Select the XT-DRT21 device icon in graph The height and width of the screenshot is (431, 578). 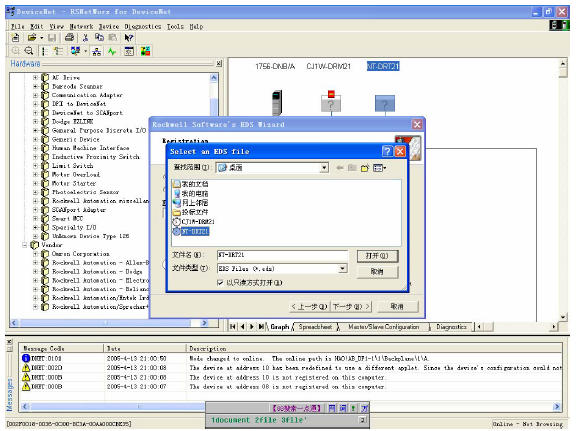[385, 104]
